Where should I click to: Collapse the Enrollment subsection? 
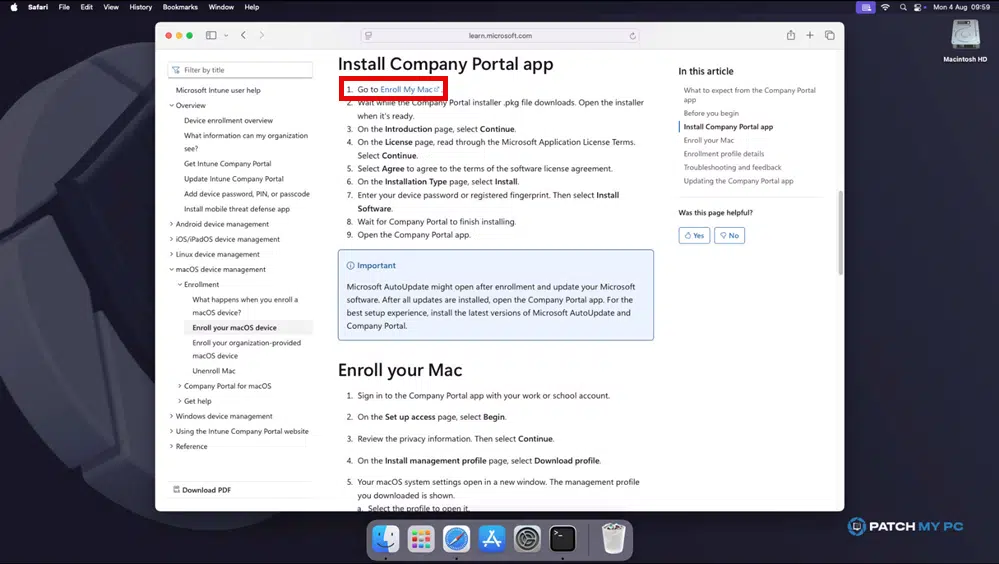(x=180, y=284)
